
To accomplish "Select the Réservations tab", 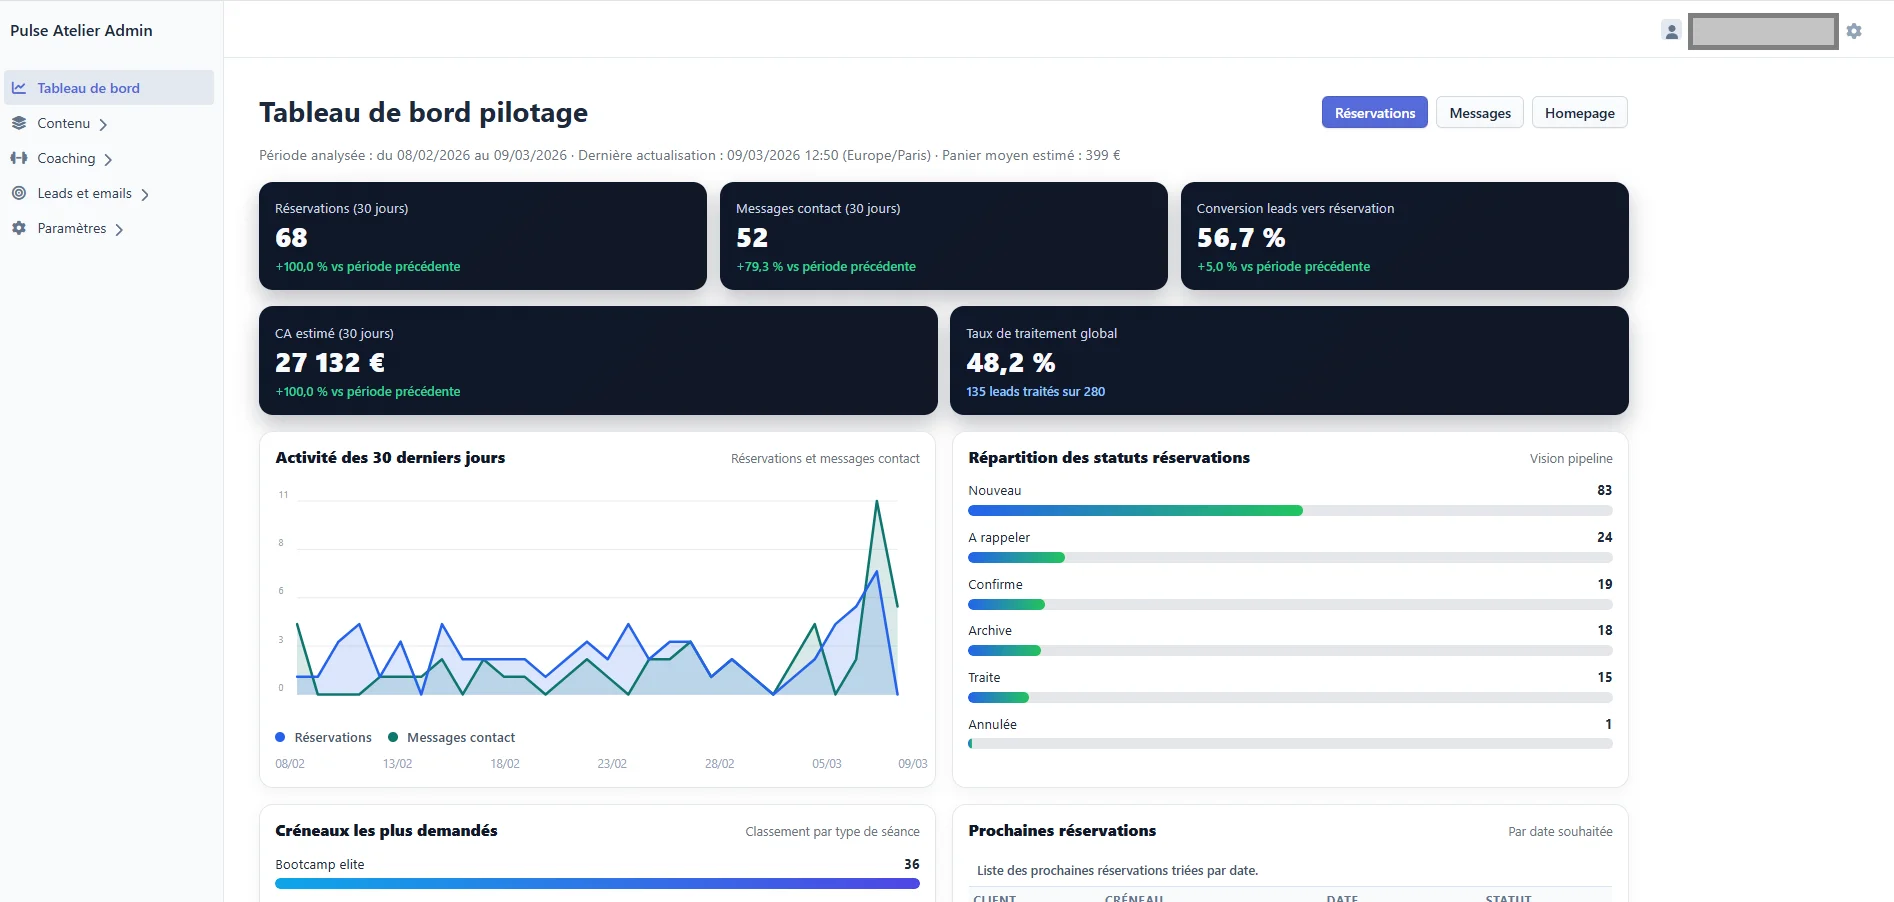I will click(1374, 112).
